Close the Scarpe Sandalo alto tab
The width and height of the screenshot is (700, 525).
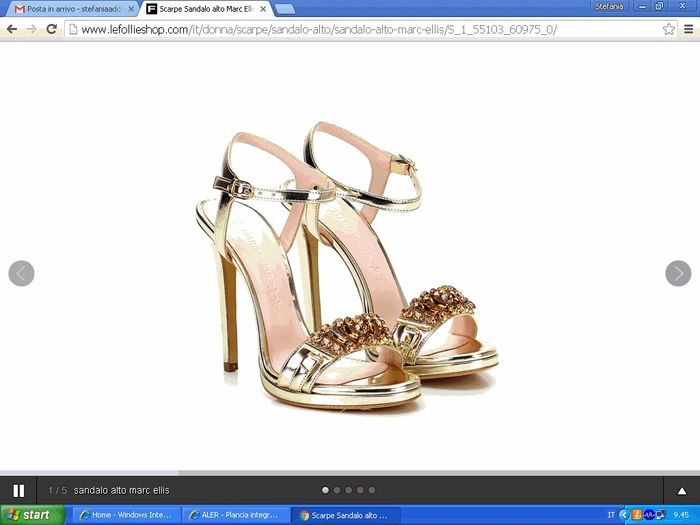[265, 8]
